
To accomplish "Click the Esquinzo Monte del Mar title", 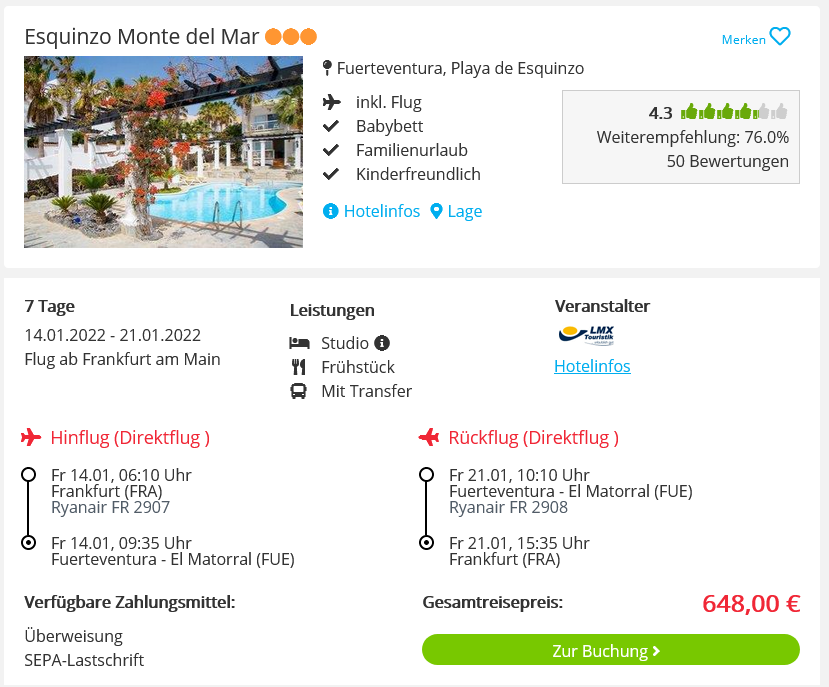I will pyautogui.click(x=142, y=36).
